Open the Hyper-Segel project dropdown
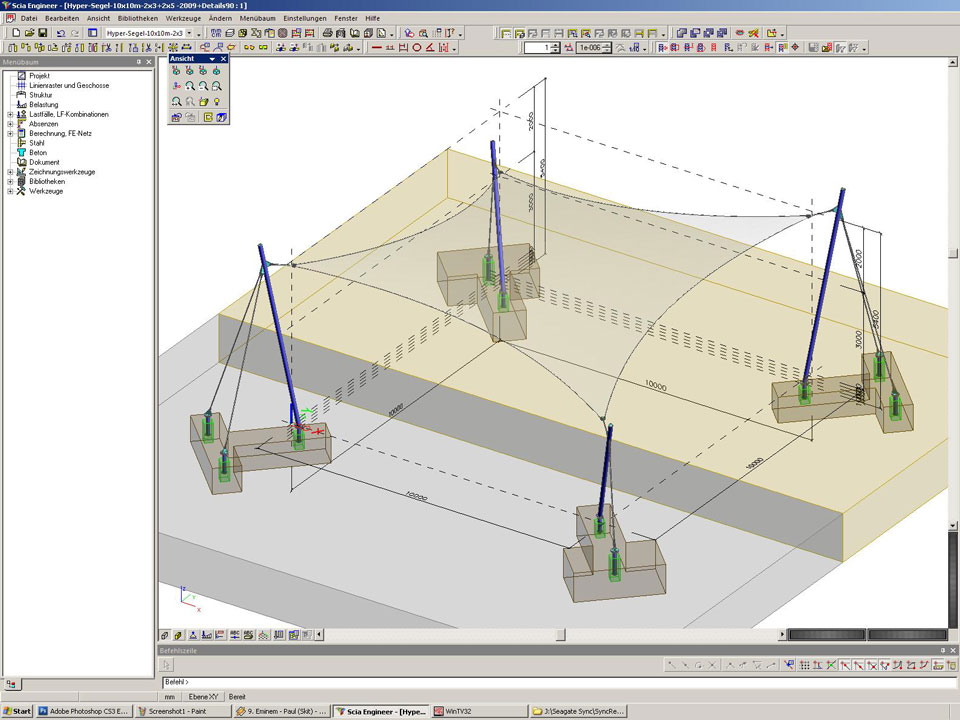Image resolution: width=960 pixels, height=720 pixels. [189, 33]
